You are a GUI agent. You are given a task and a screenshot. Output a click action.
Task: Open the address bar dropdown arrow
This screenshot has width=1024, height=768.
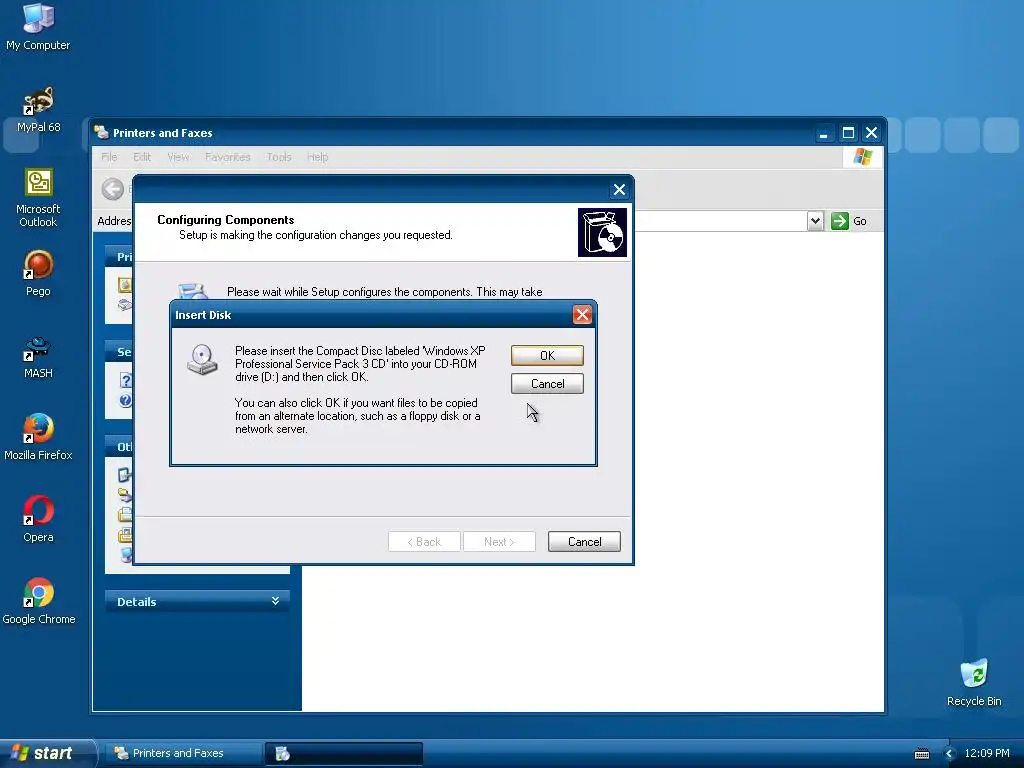tap(815, 221)
